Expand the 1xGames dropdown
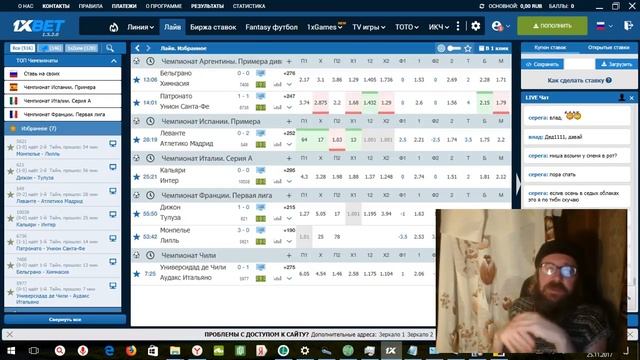 tap(324, 27)
